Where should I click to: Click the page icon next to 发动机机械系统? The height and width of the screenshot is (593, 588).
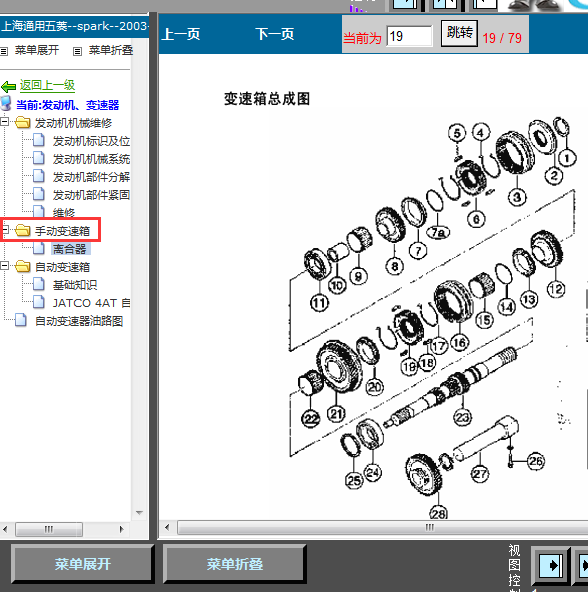pos(39,158)
